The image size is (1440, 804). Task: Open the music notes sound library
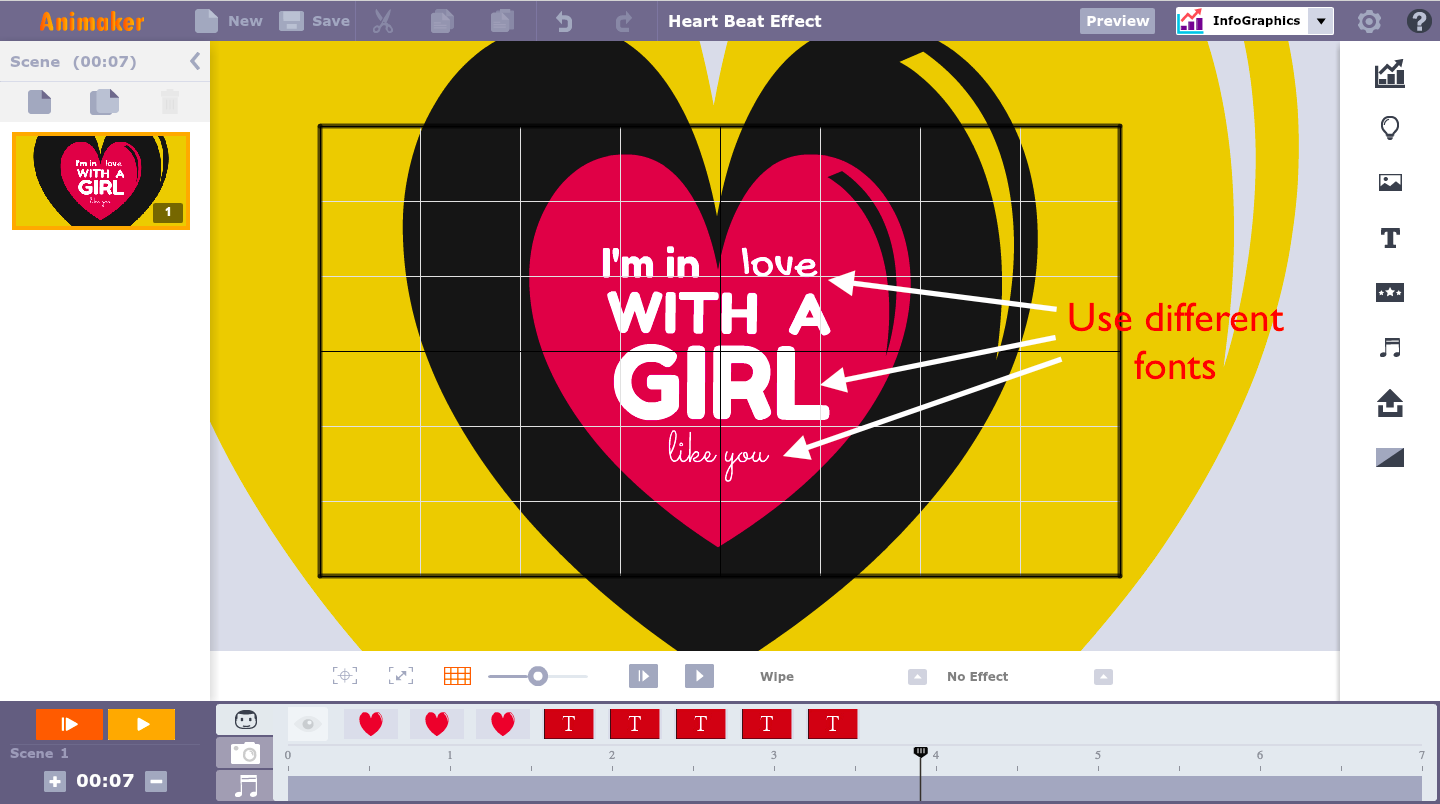point(1389,348)
